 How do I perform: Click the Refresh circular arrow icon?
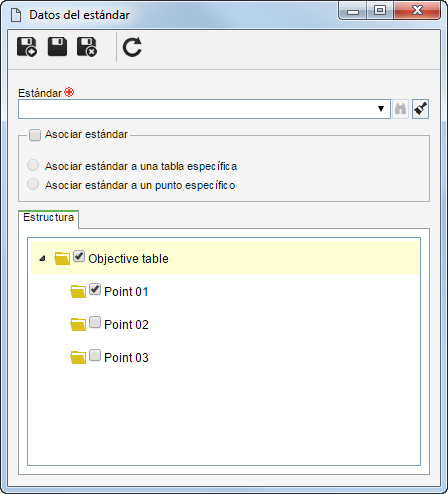coord(132,47)
